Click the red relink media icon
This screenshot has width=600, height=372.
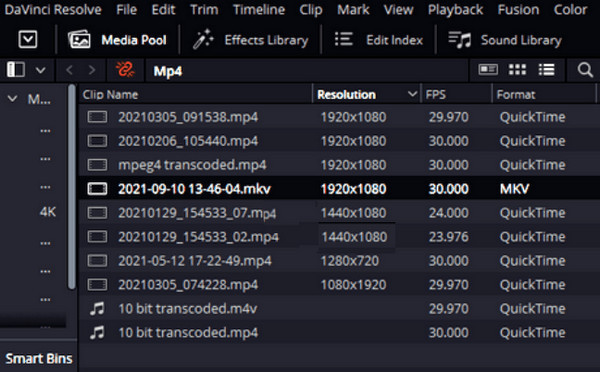[x=126, y=70]
